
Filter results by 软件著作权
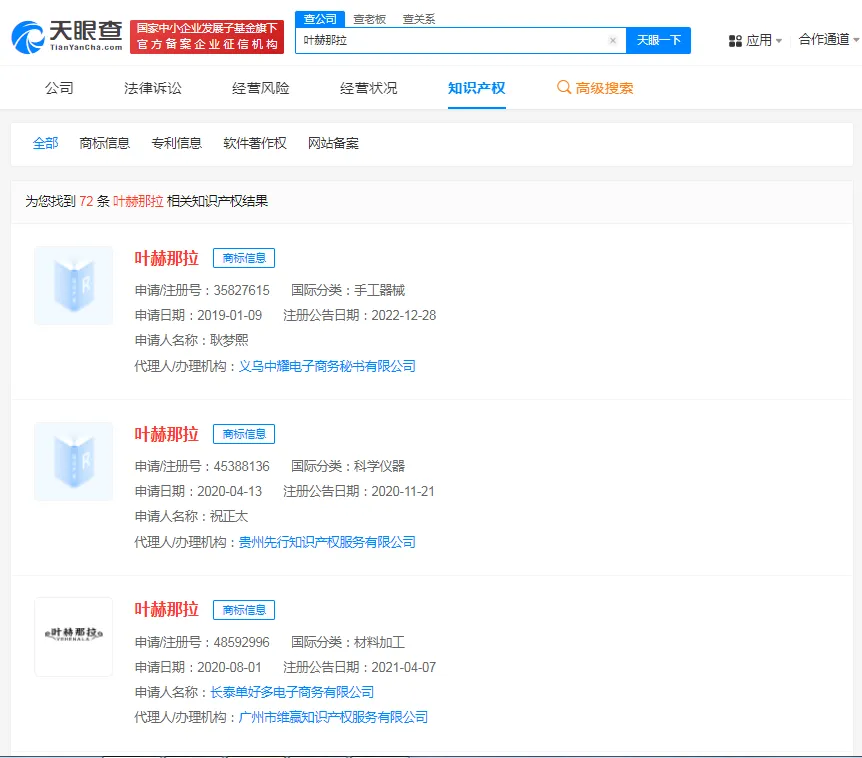coord(255,143)
